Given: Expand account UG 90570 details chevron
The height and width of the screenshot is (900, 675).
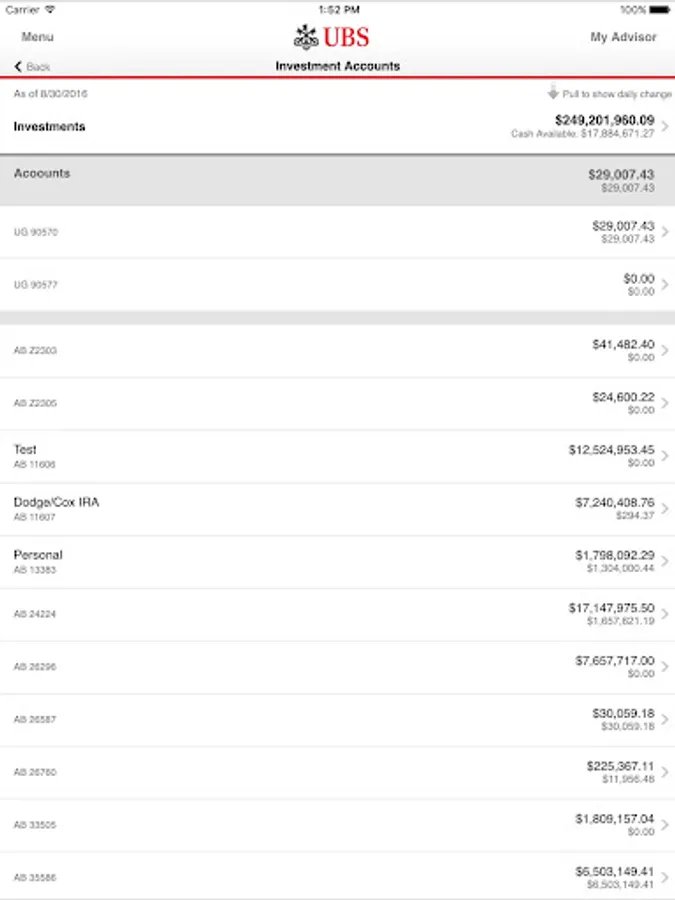Looking at the screenshot, I should (665, 232).
